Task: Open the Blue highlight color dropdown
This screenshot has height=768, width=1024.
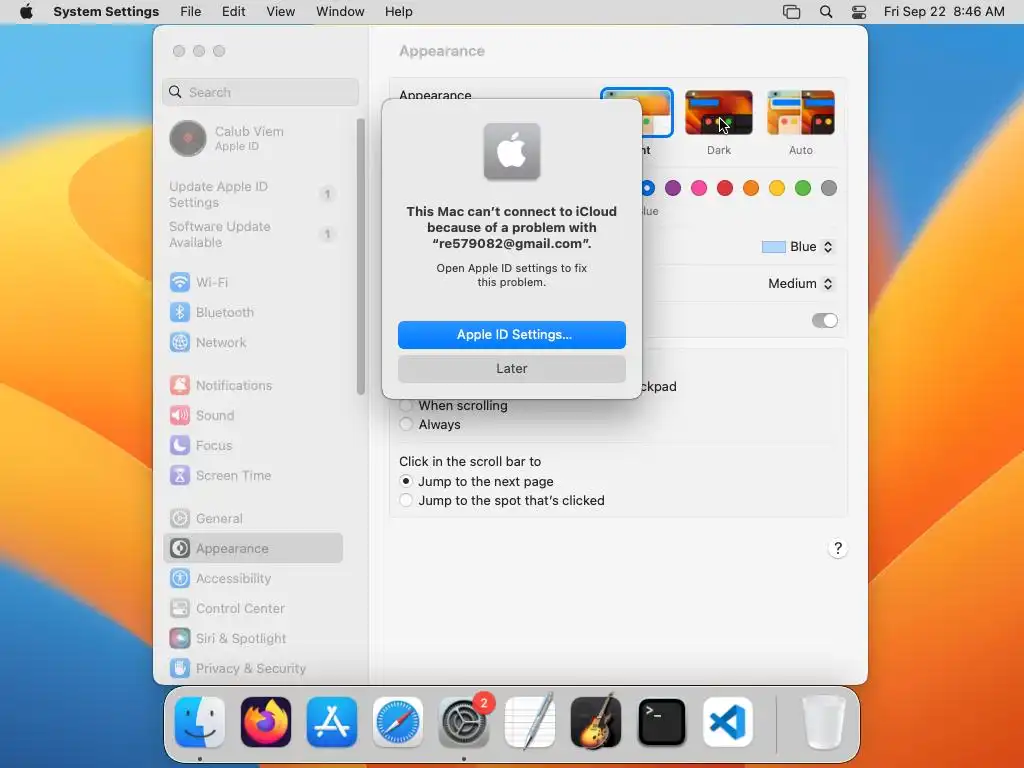Action: [797, 247]
